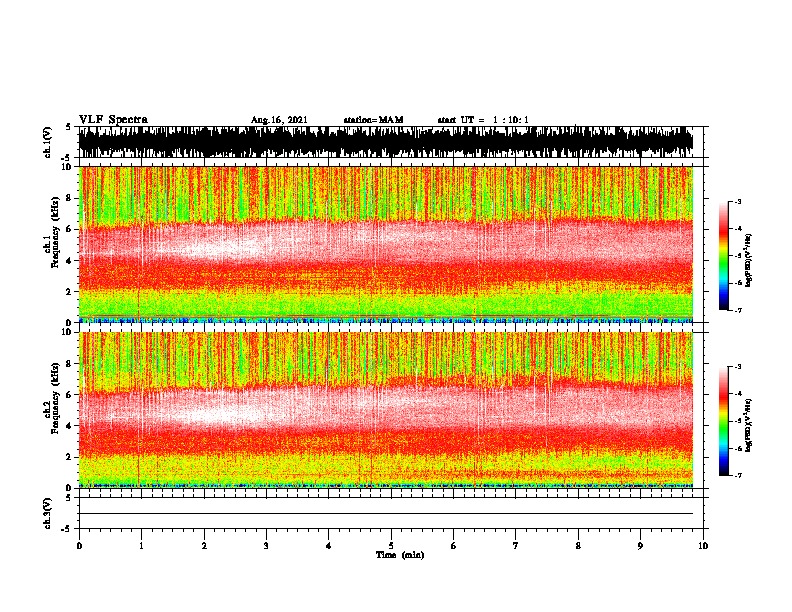This screenshot has width=792, height=612.
Task: Click the time axis tick label "5"
Action: pos(391,546)
